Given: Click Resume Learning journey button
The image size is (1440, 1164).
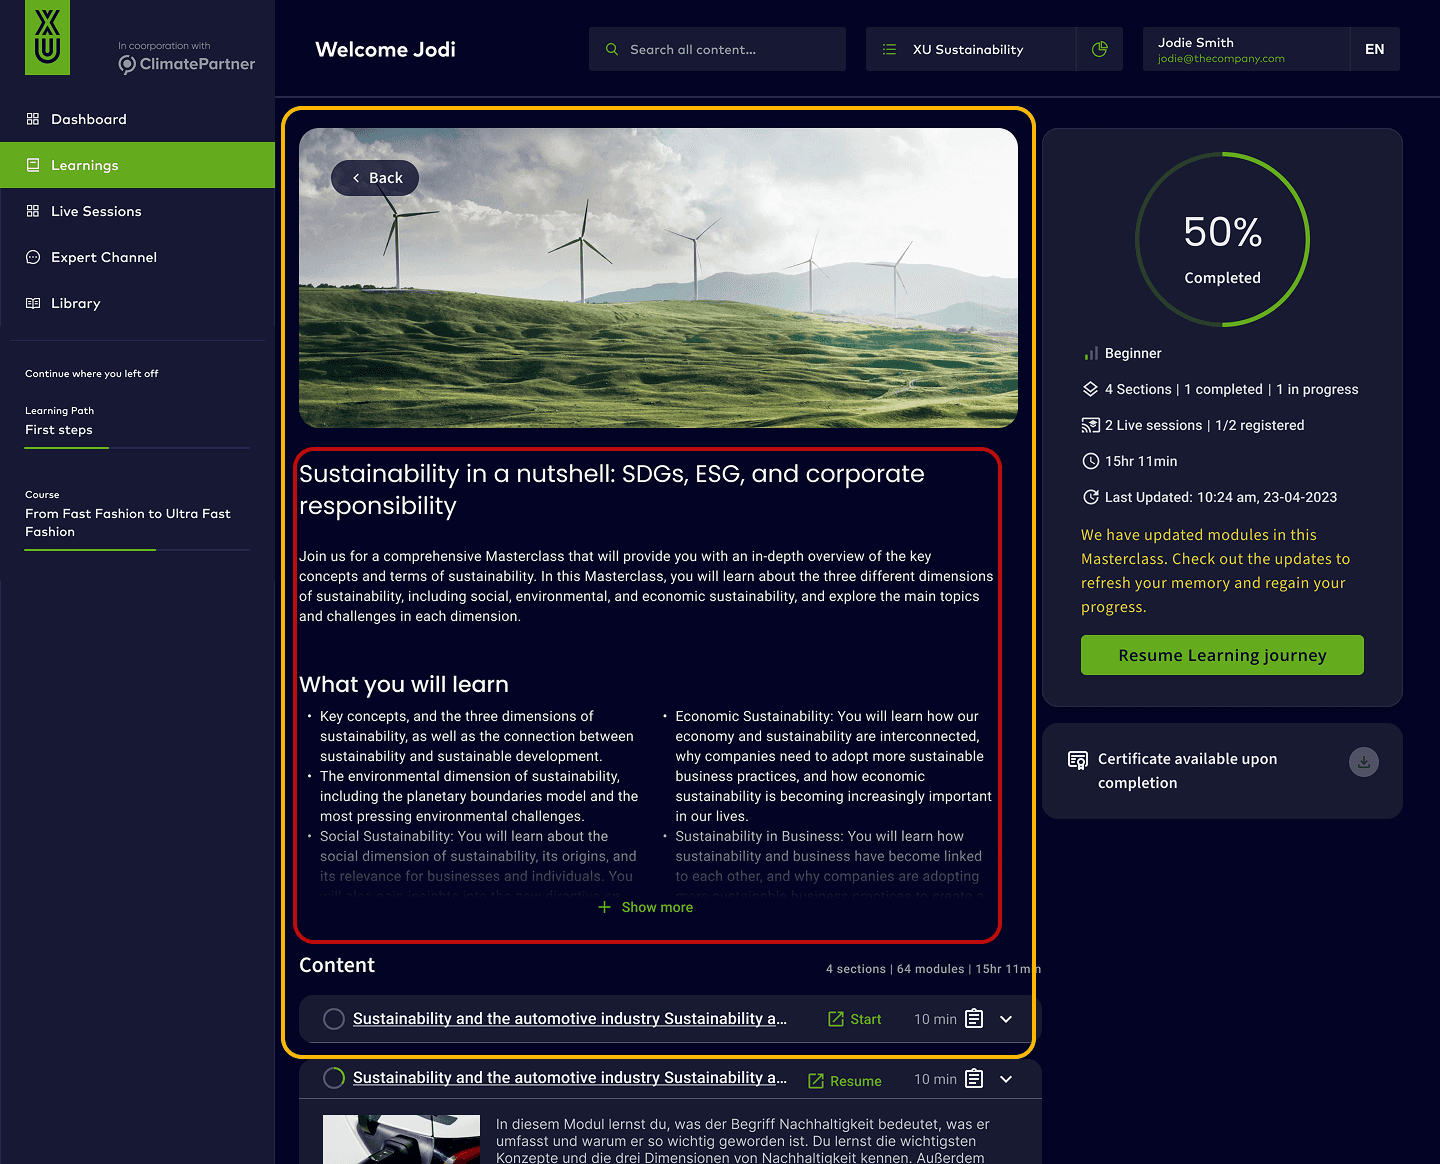Looking at the screenshot, I should pyautogui.click(x=1222, y=655).
